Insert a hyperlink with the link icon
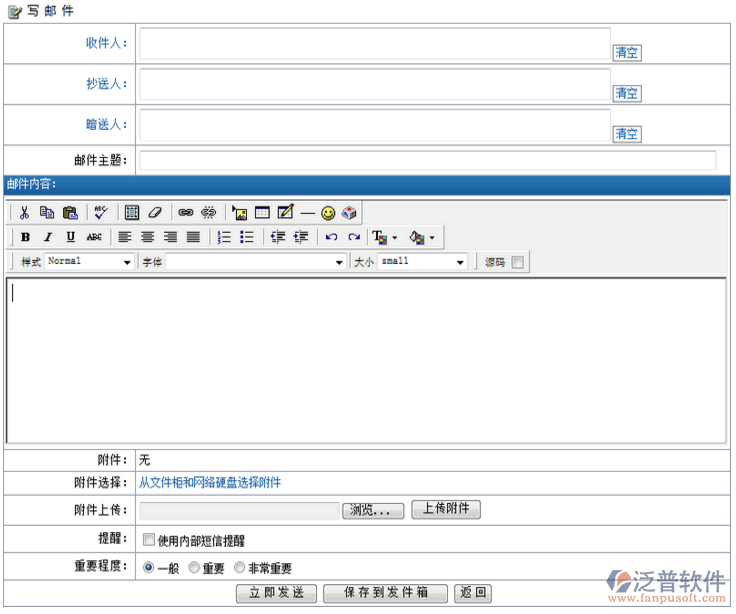This screenshot has height=614, width=736. [185, 213]
